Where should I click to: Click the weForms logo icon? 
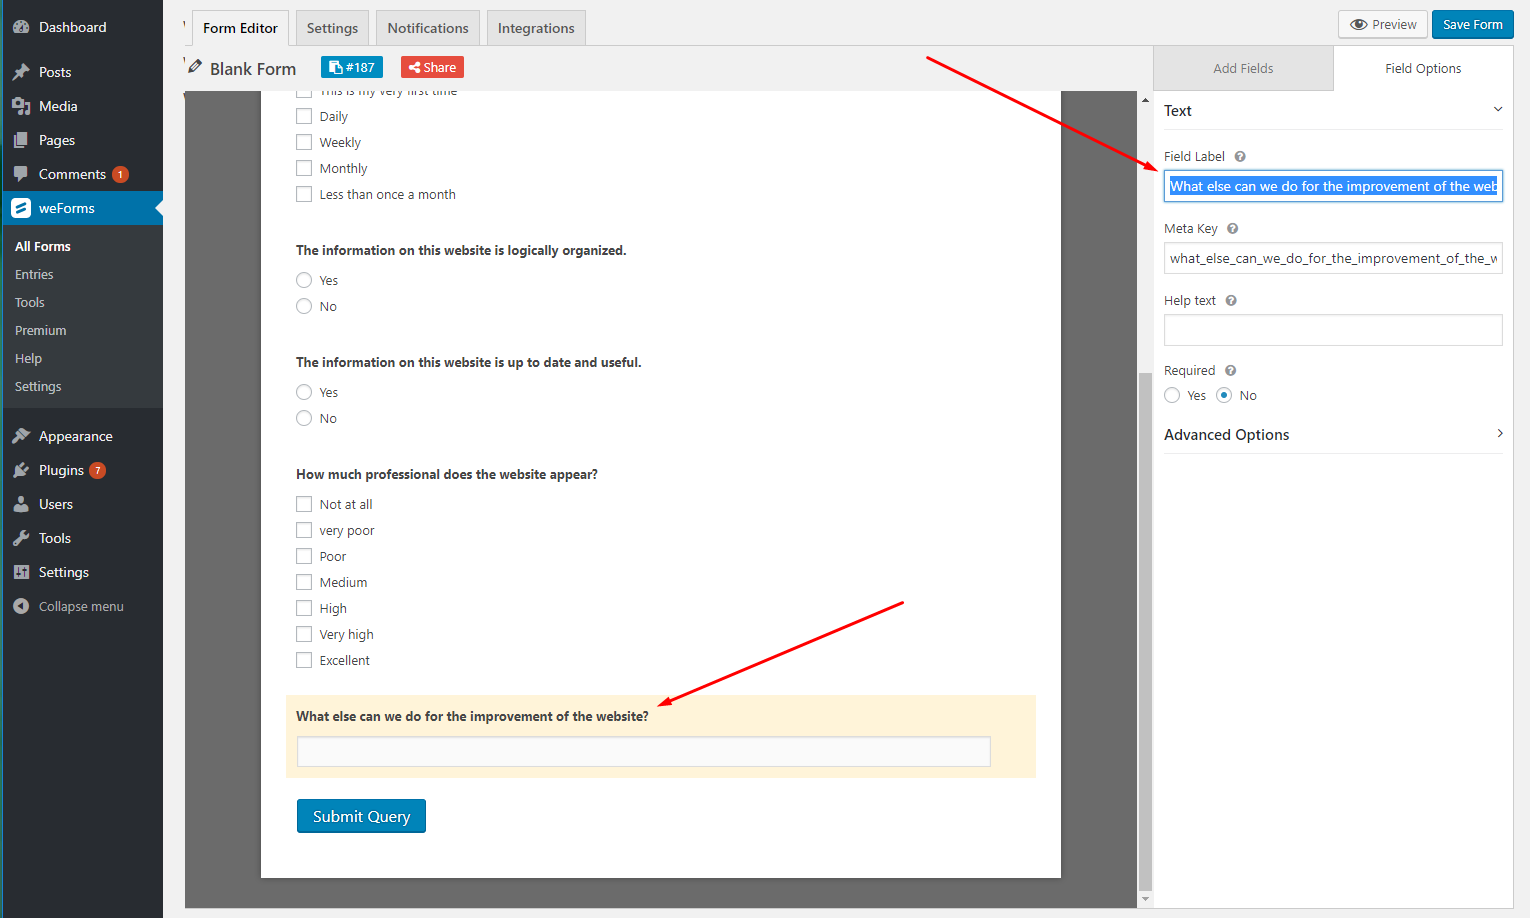coord(21,208)
